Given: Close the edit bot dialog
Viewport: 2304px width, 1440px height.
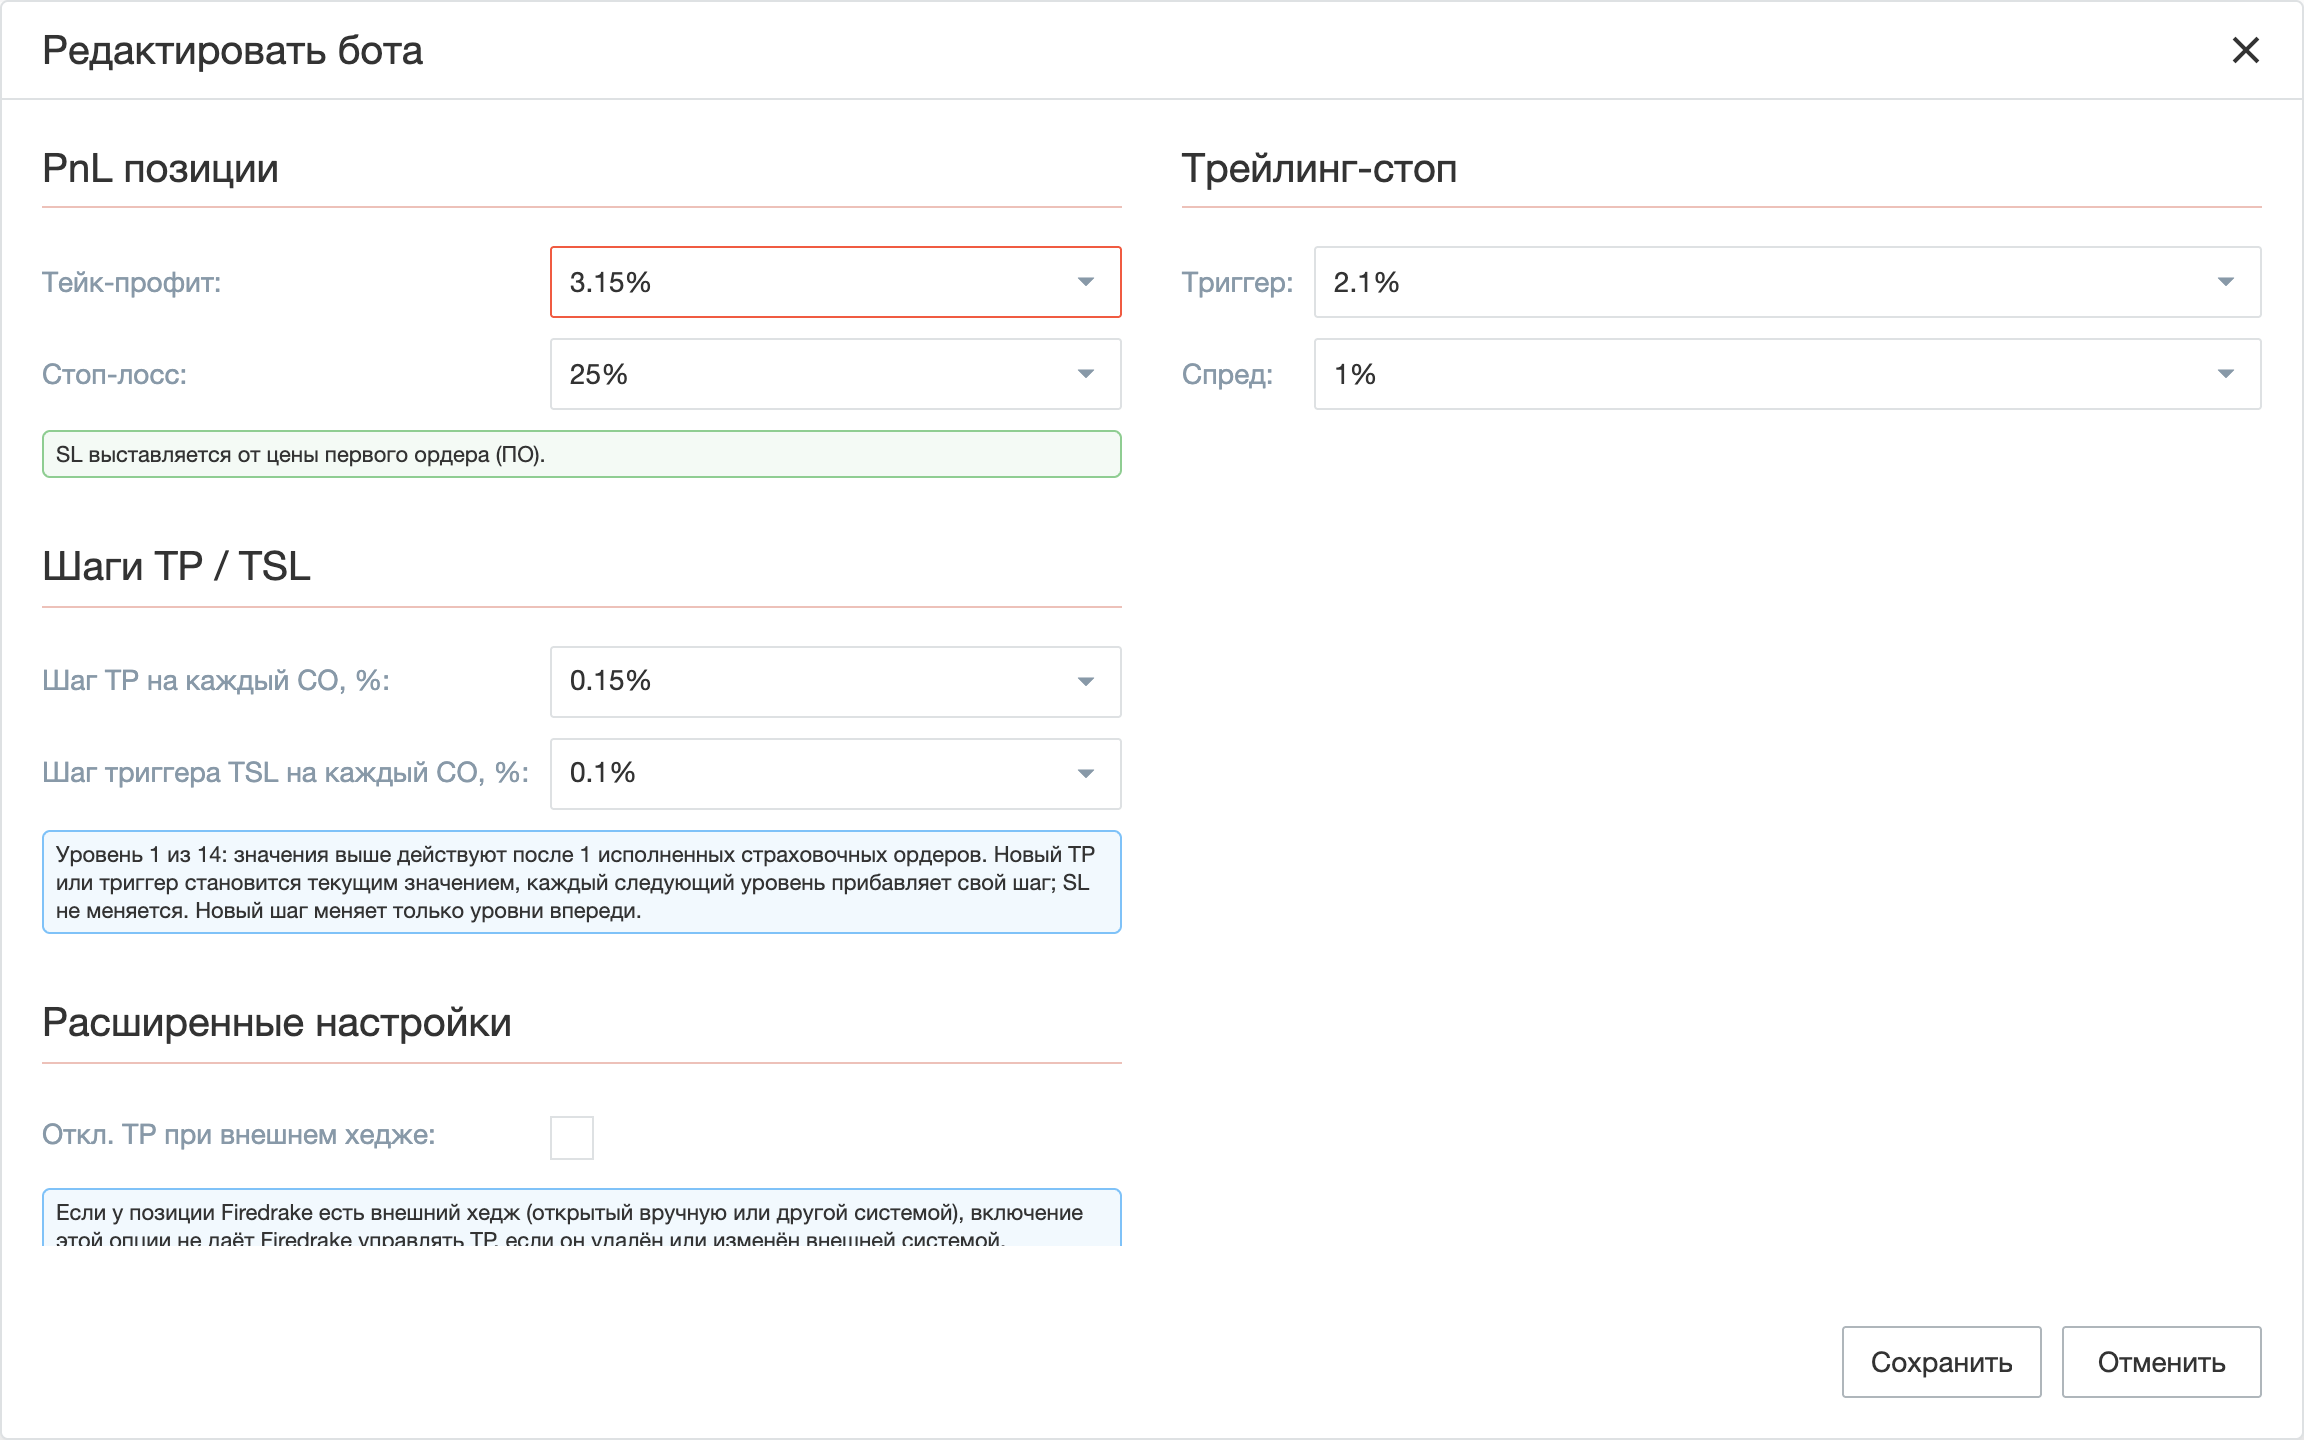Looking at the screenshot, I should 2246,50.
